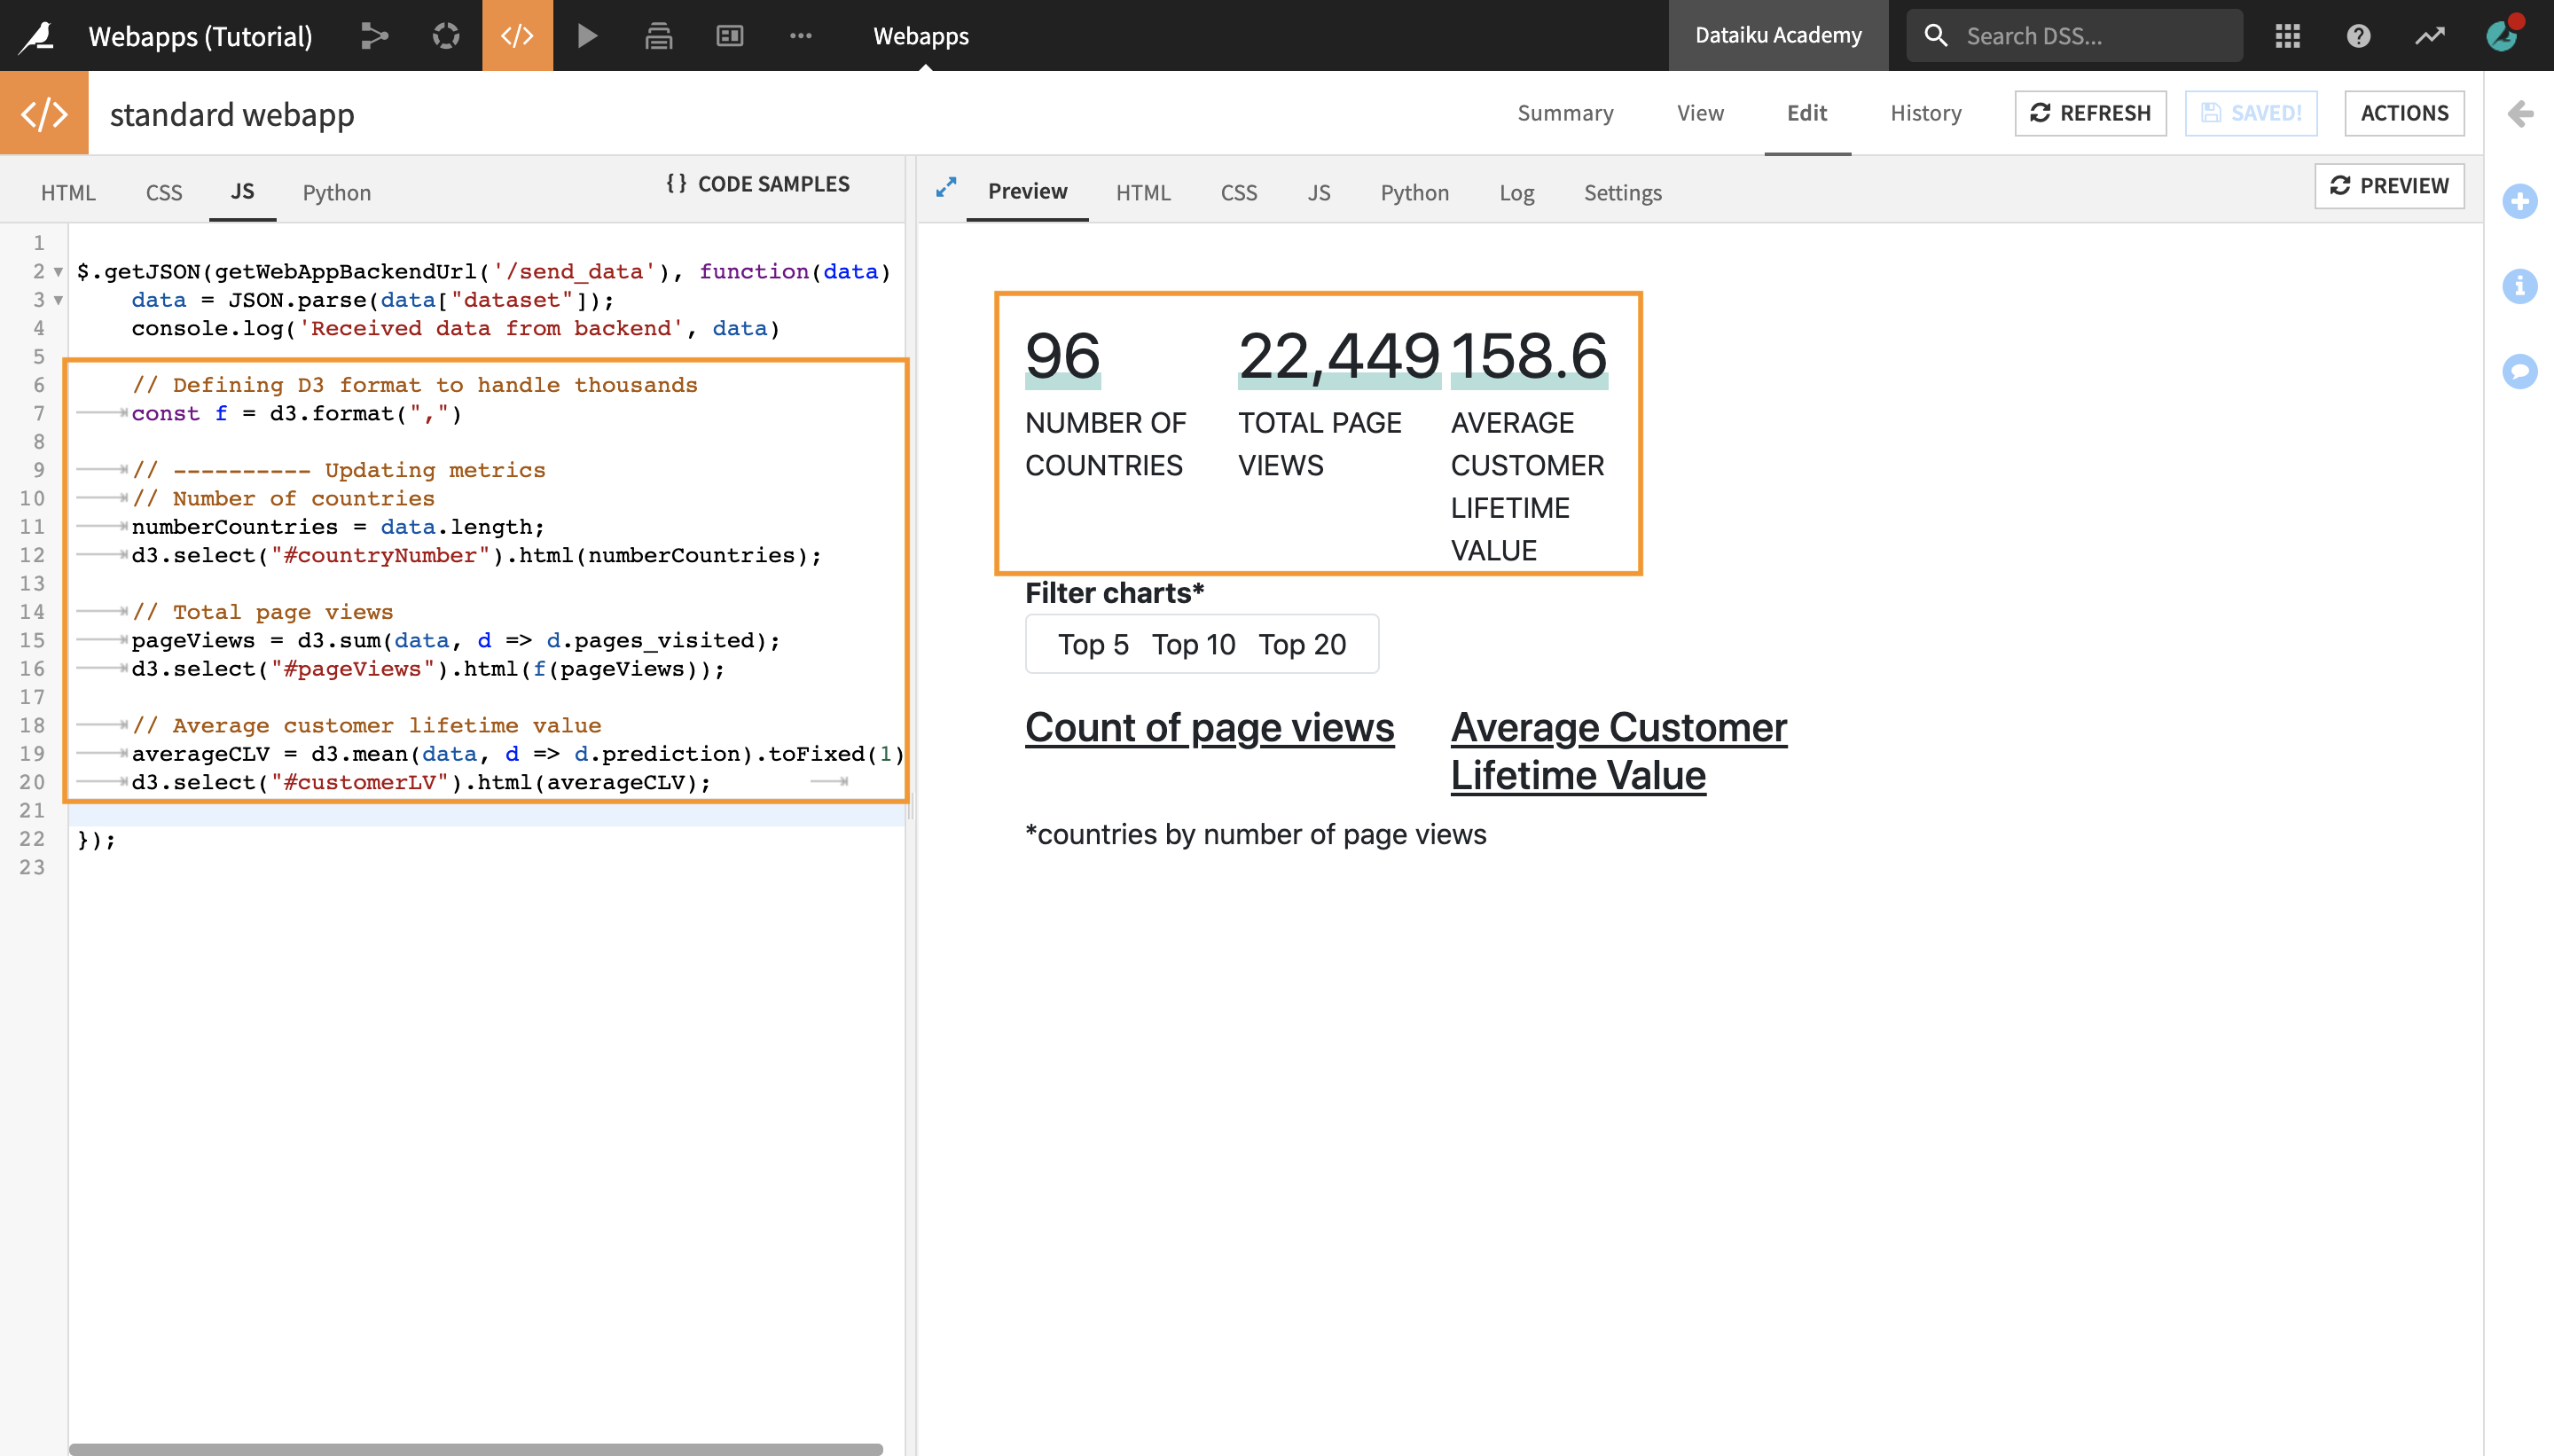Click the Webapps (Tutorial) project name

click(200, 36)
